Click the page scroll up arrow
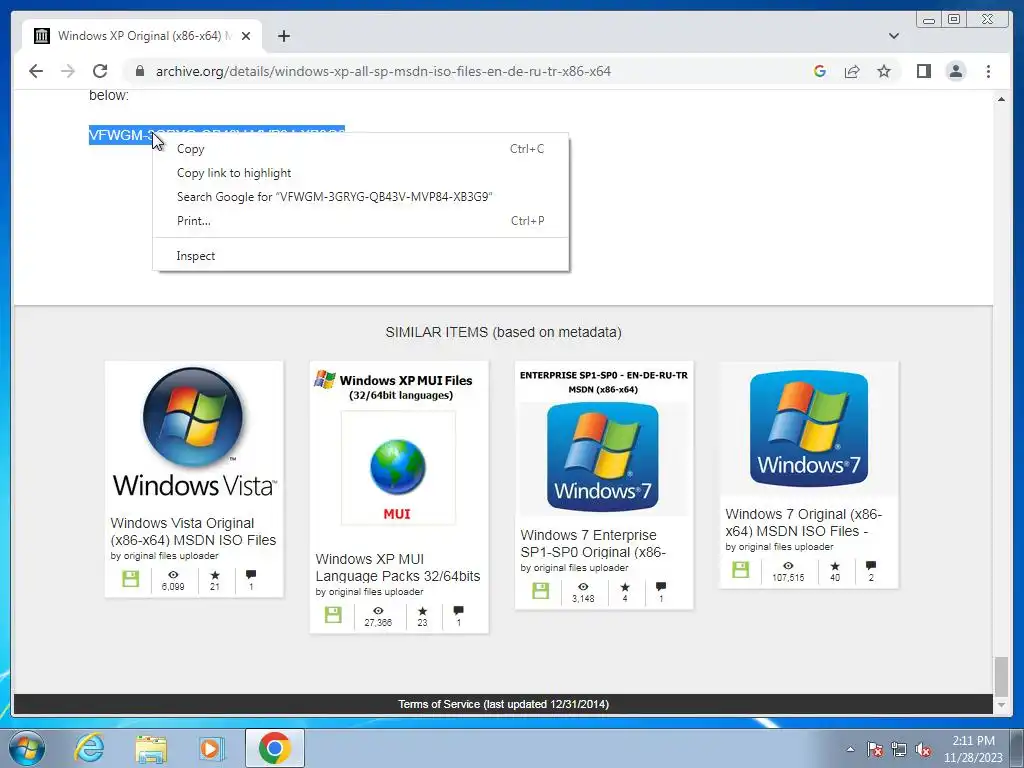The image size is (1024, 768). (1001, 99)
